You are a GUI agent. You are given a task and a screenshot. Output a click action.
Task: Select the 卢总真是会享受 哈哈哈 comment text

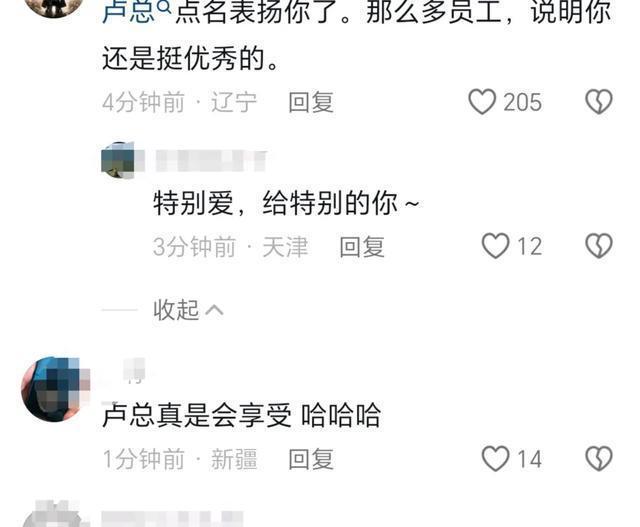tap(241, 415)
